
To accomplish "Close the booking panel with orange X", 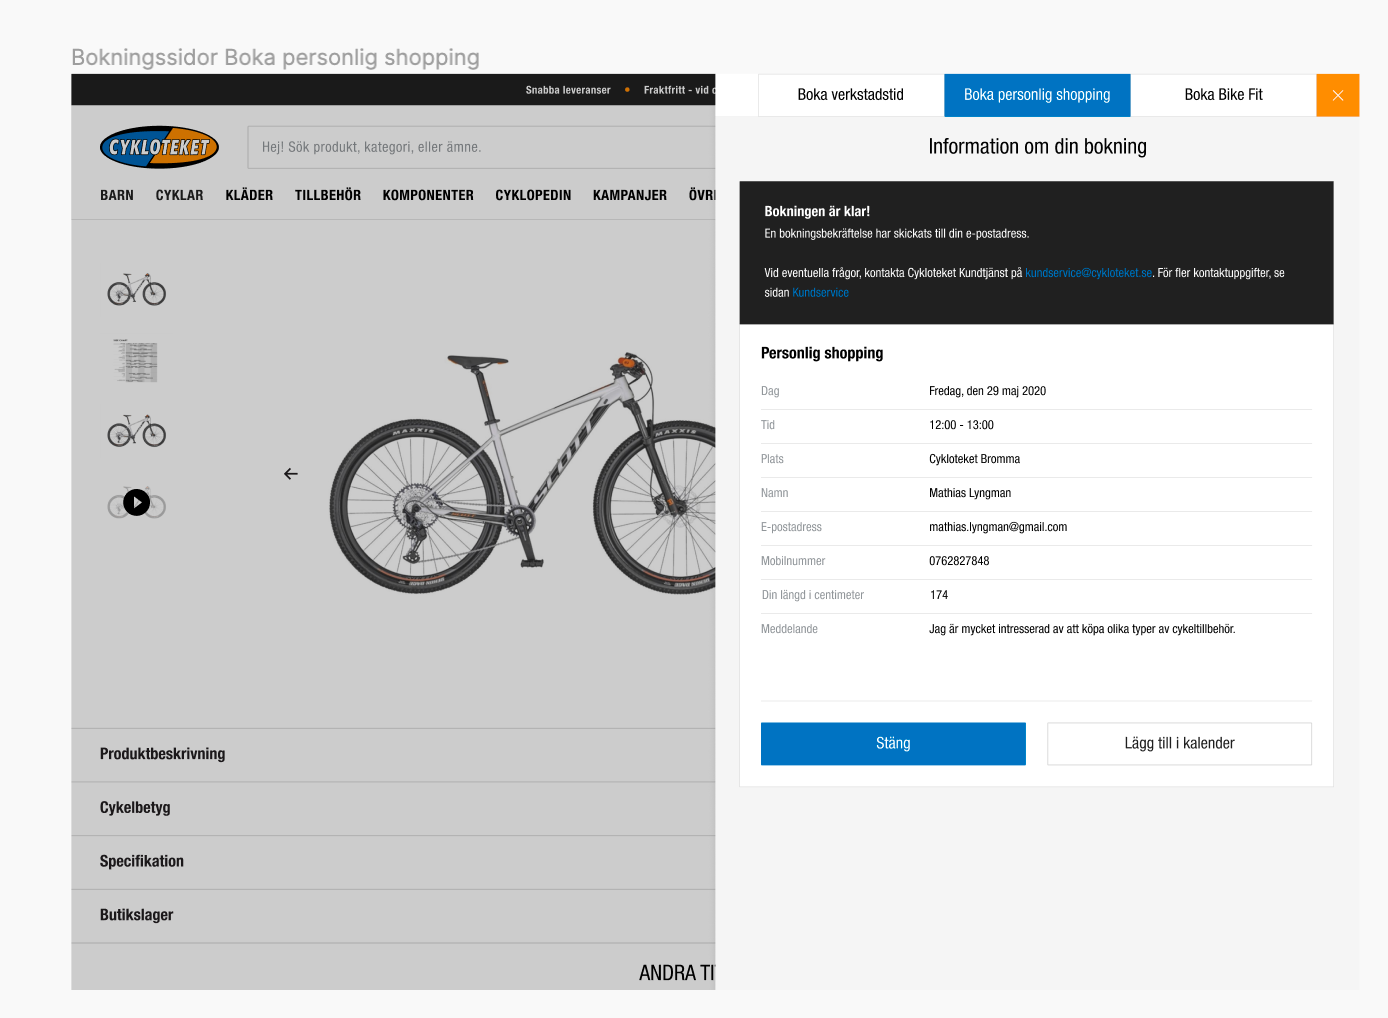I will [x=1337, y=95].
